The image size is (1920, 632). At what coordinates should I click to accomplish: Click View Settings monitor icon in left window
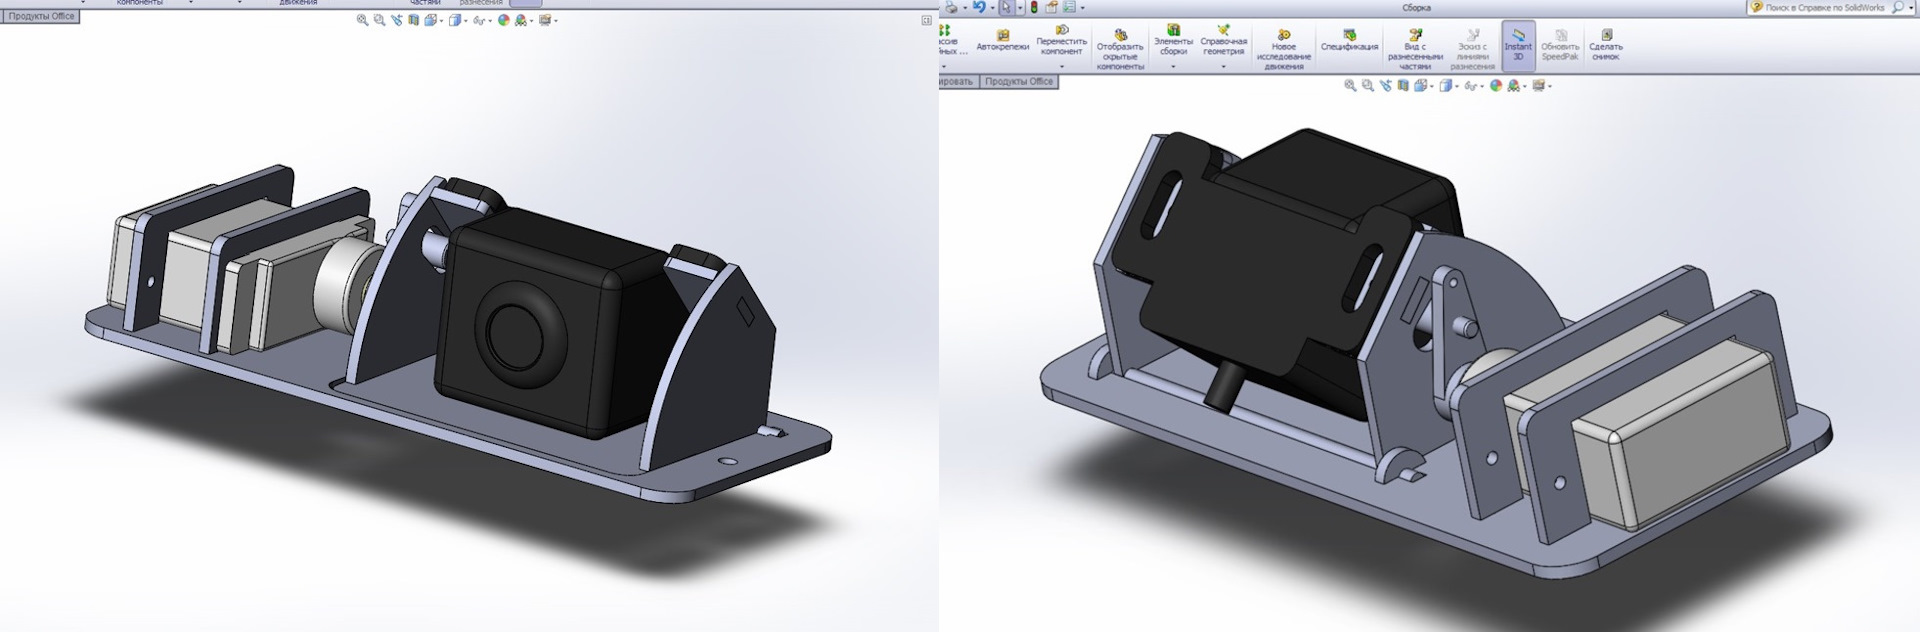[x=545, y=20]
